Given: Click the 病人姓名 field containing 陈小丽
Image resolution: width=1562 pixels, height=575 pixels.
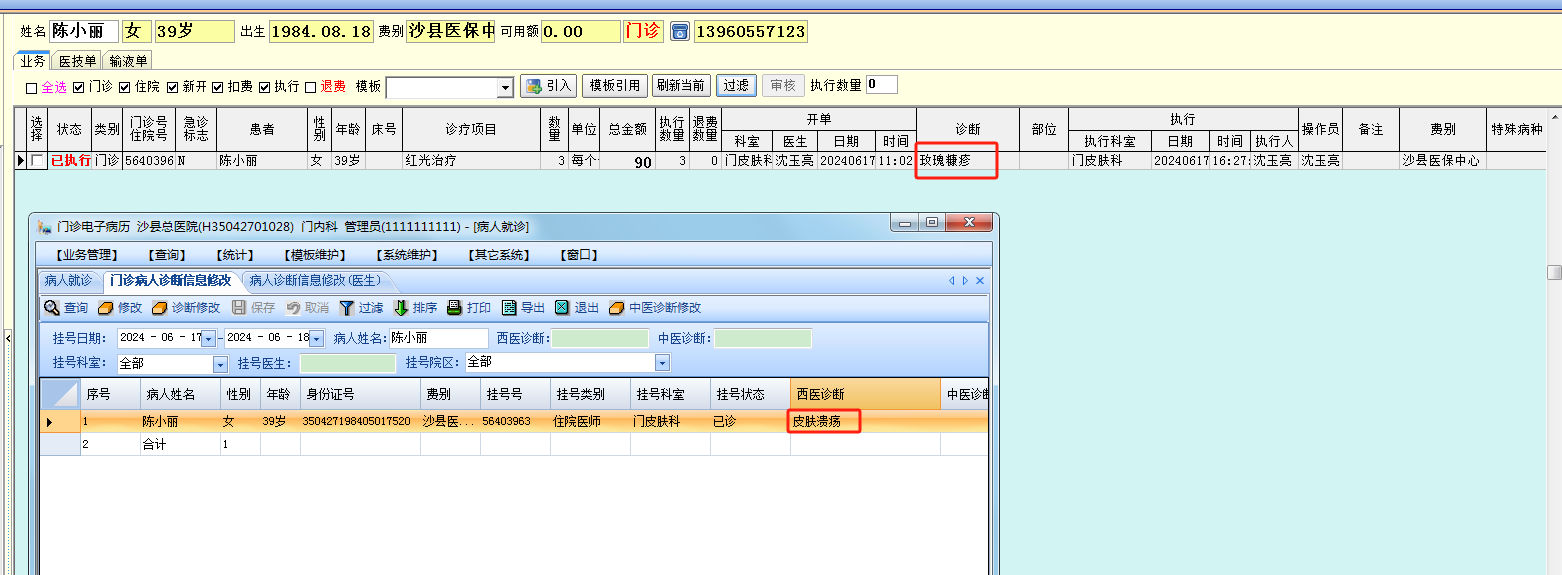Looking at the screenshot, I should click(x=438, y=338).
